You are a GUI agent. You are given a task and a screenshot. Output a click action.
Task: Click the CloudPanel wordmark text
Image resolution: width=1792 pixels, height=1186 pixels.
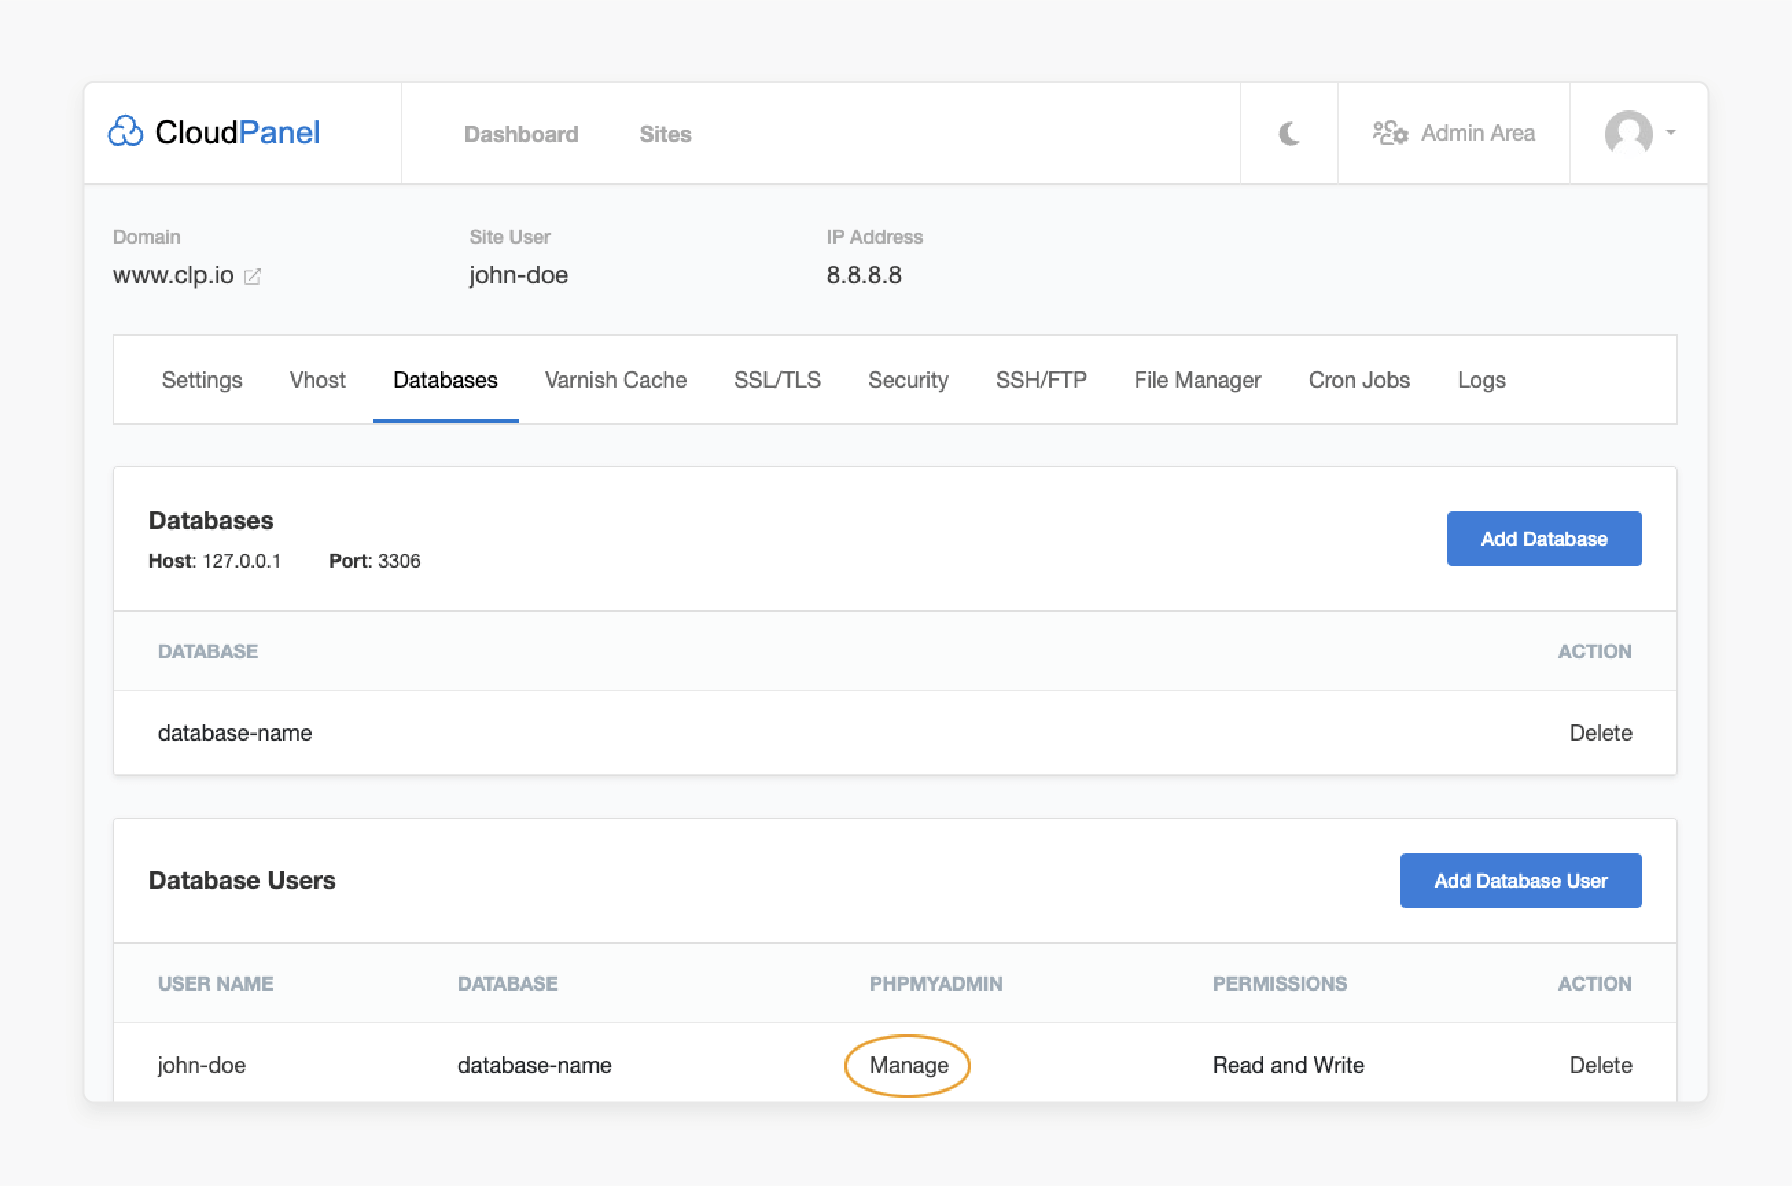(x=238, y=132)
